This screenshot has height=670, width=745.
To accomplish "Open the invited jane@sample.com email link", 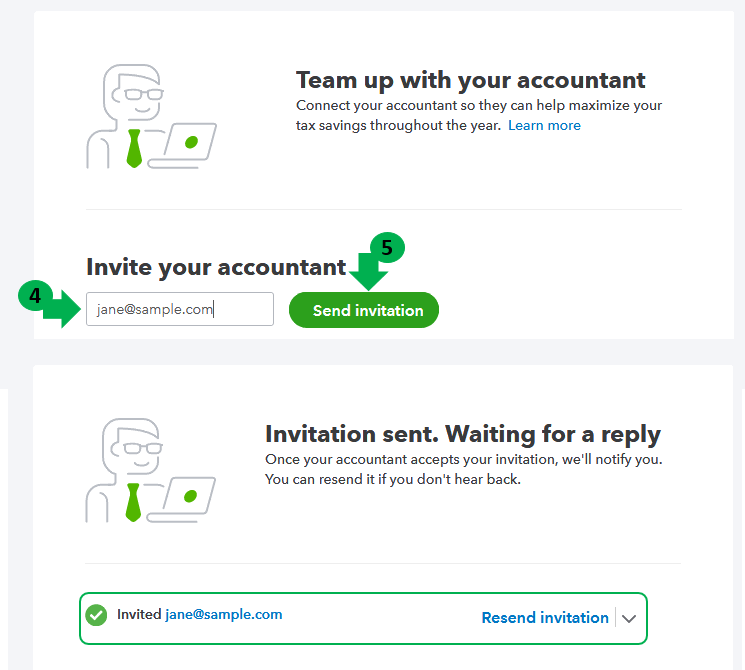I will pyautogui.click(x=224, y=614).
